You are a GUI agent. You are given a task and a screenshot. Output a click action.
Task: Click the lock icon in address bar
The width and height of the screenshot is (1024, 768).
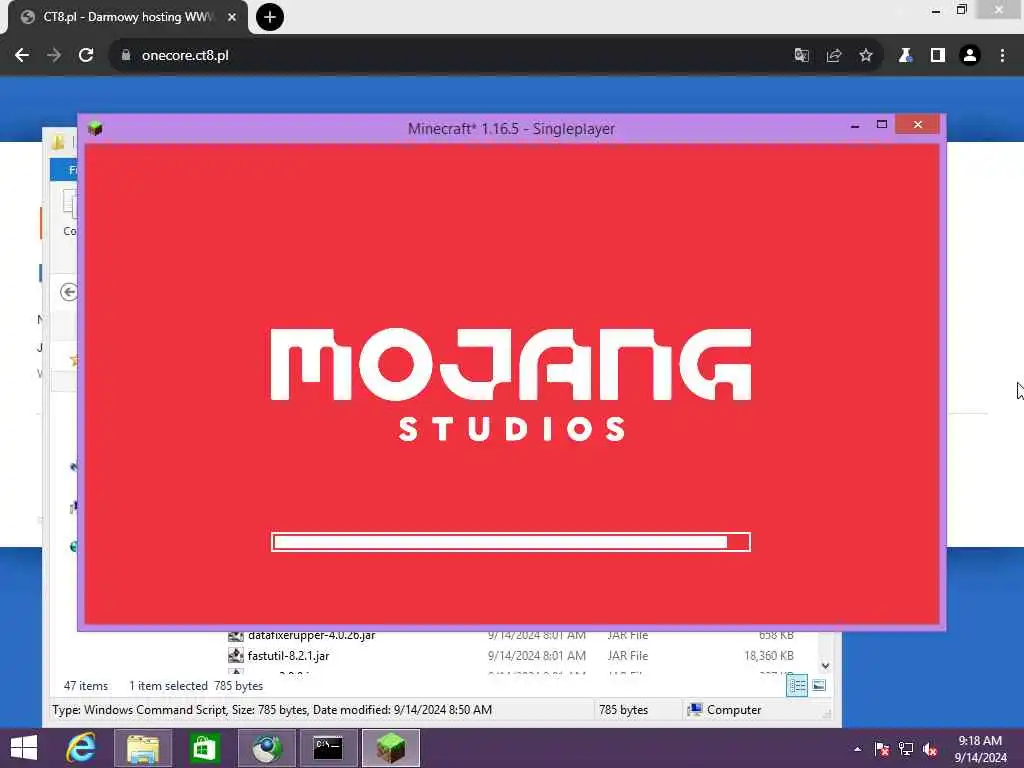click(125, 56)
